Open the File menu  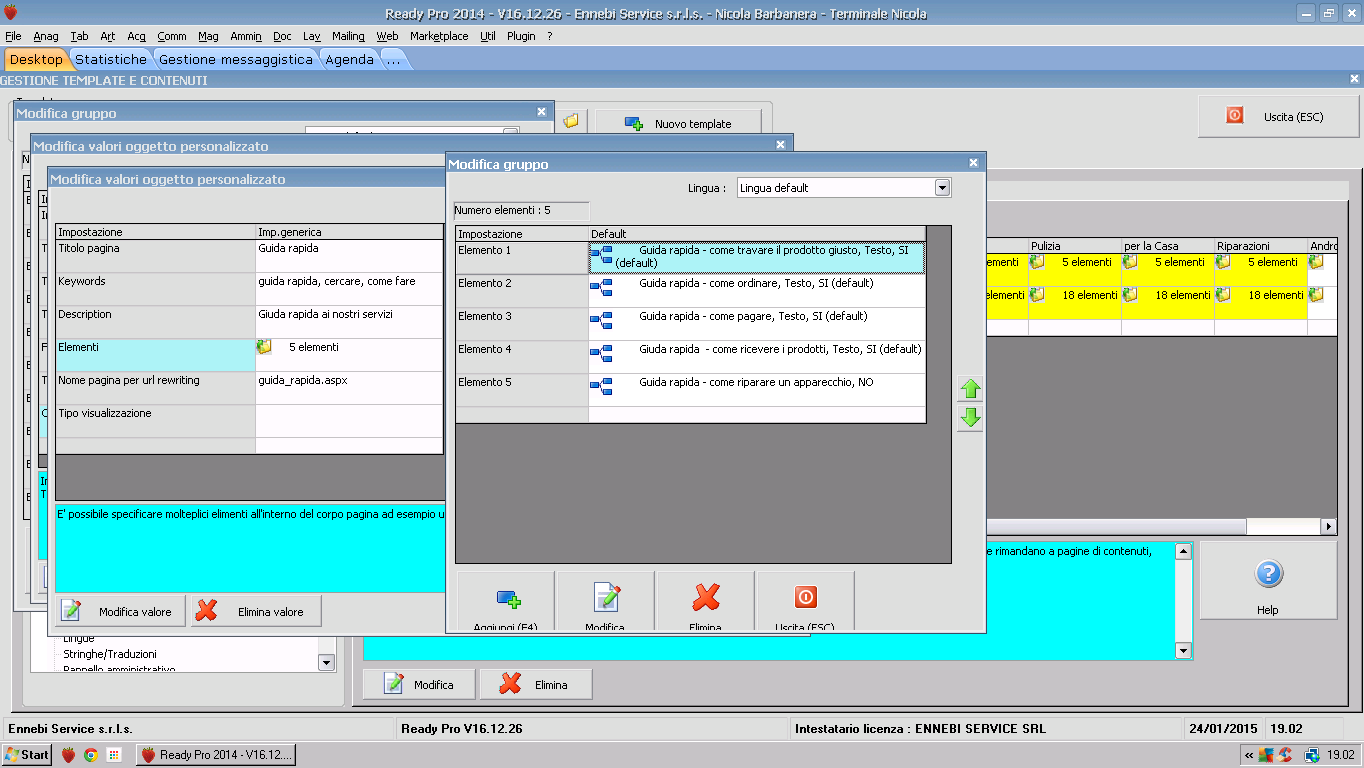coord(13,36)
